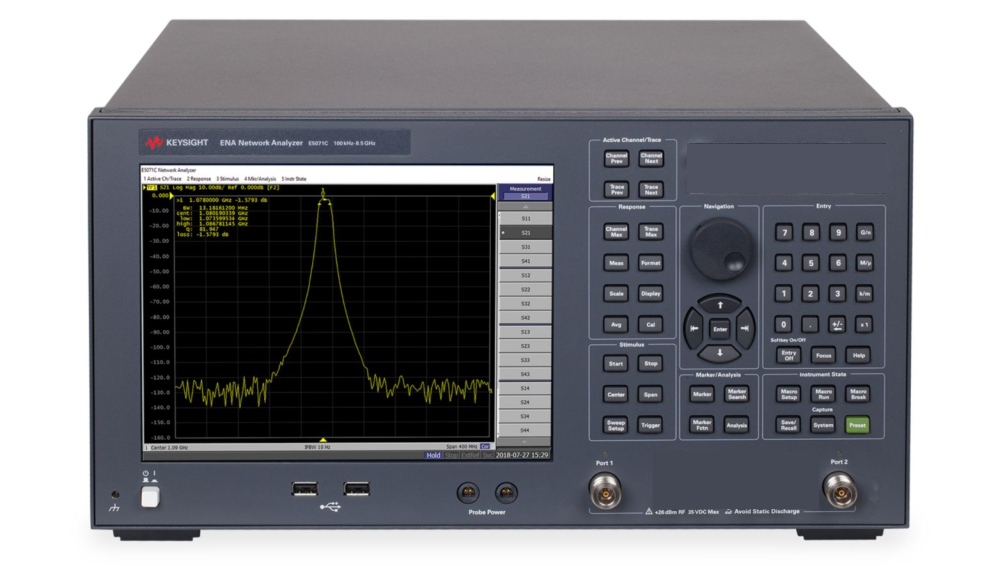
Task: Select the S44 measurement softkey
Action: click(x=525, y=430)
